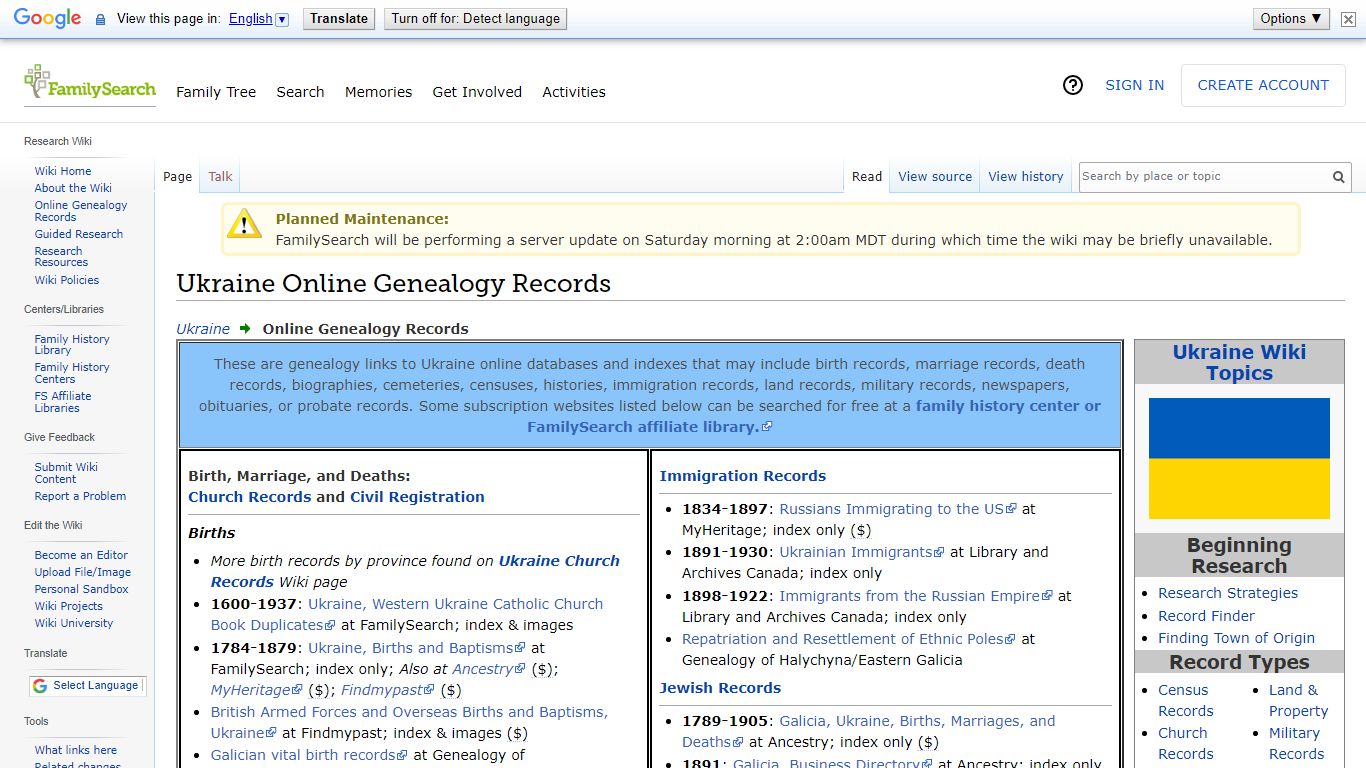The height and width of the screenshot is (768, 1366).
Task: Open the Select Language dropdown
Action: coord(88,686)
